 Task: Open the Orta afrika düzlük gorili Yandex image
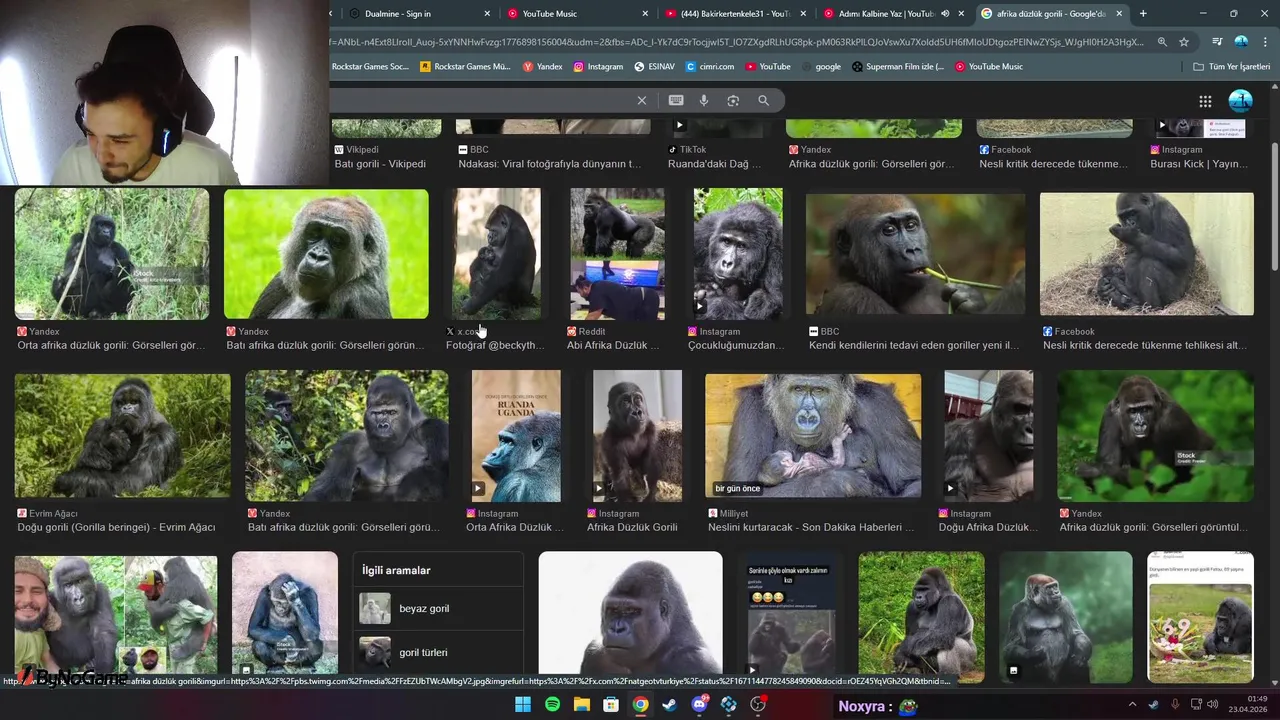coord(112,254)
